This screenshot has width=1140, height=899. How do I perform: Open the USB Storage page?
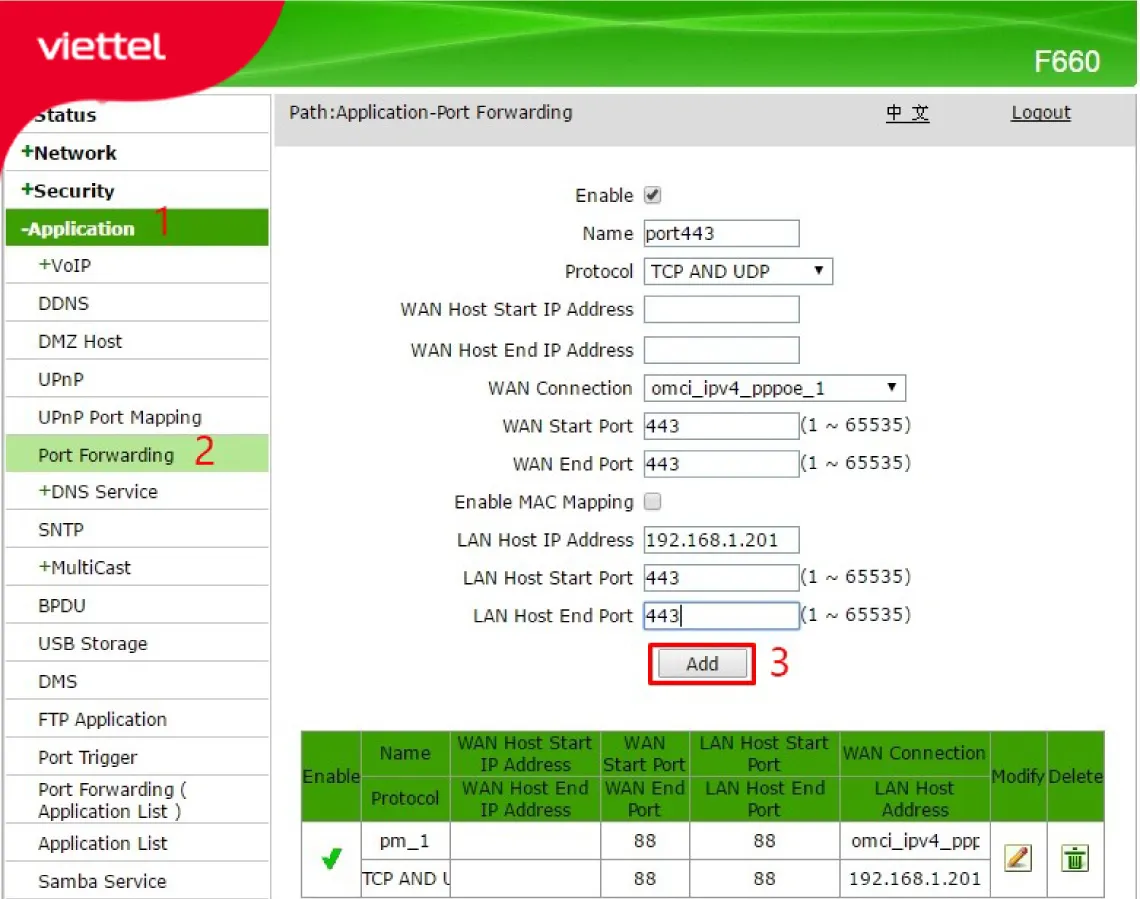coord(92,643)
